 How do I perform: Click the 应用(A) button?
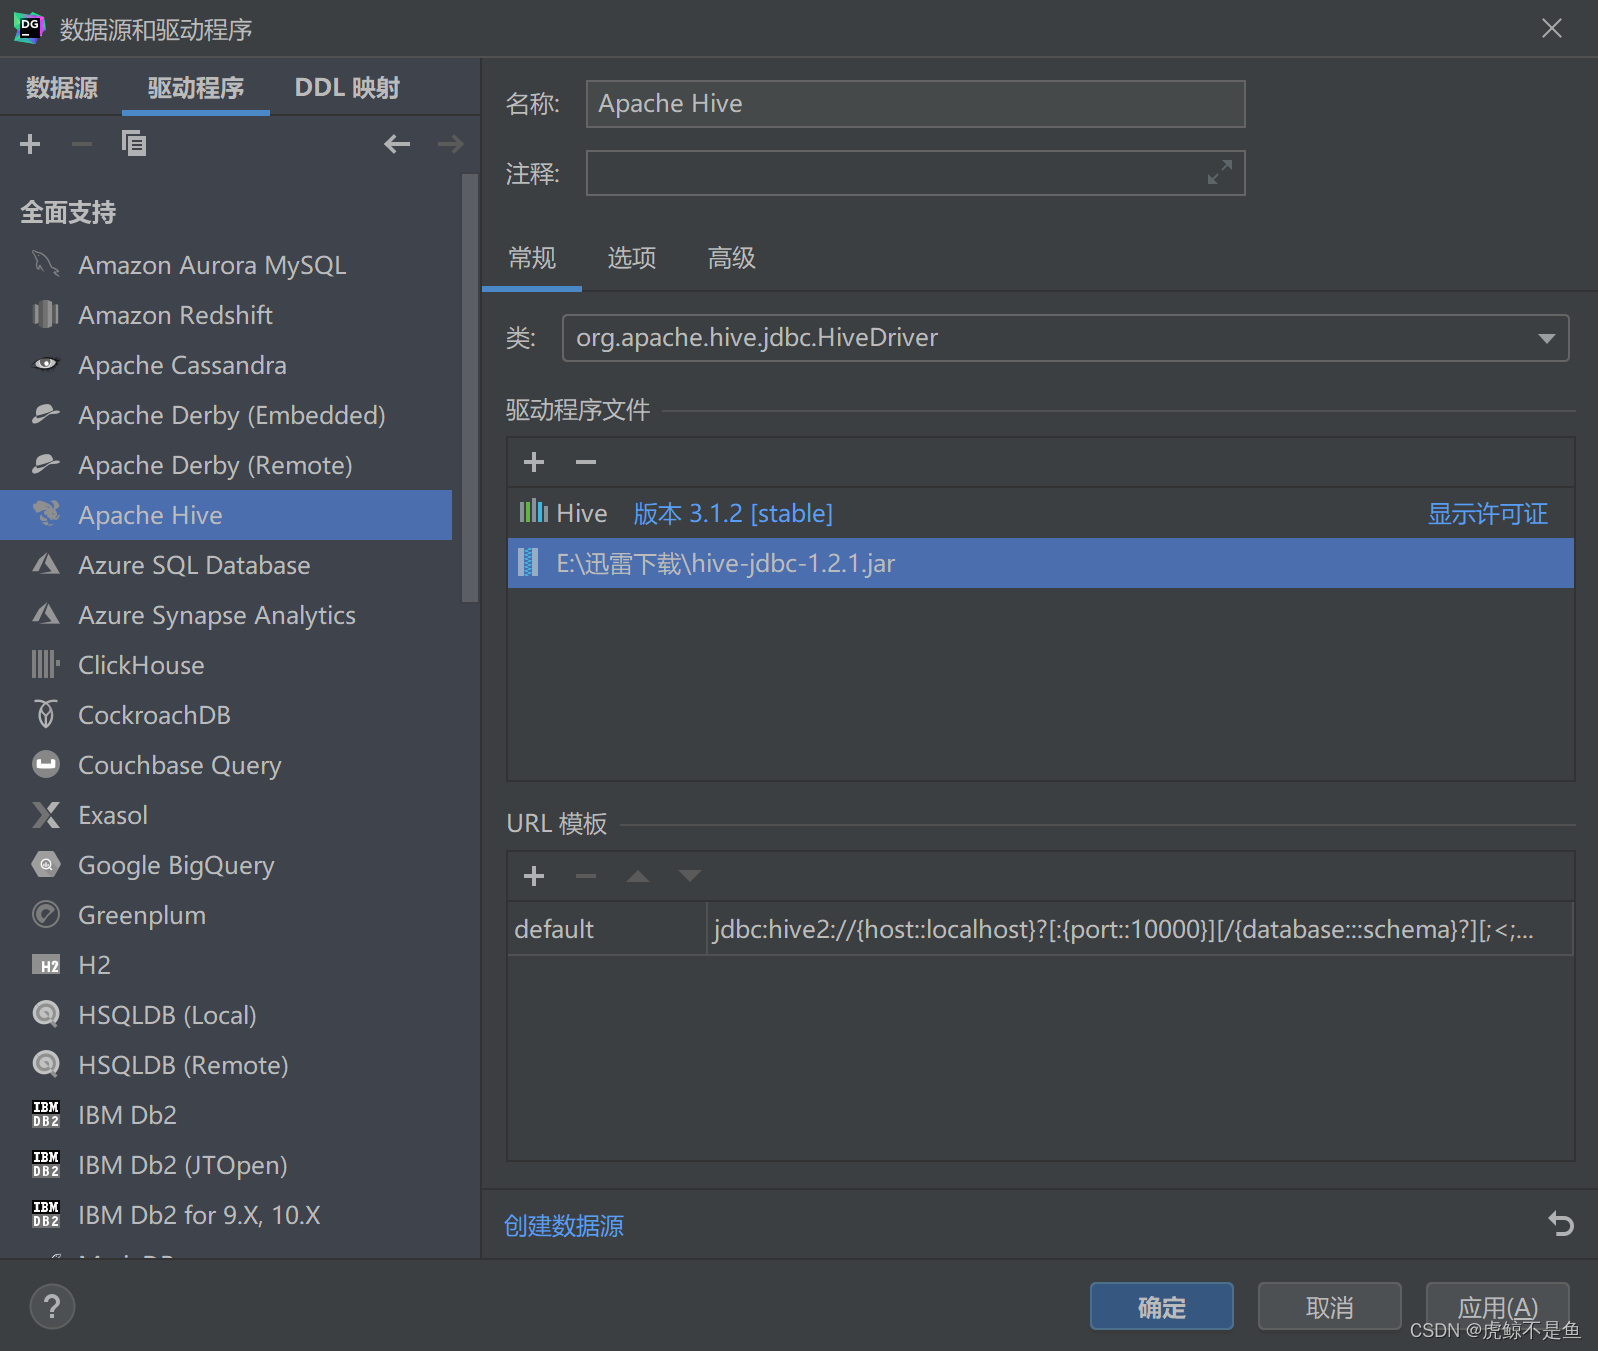(x=1497, y=1306)
